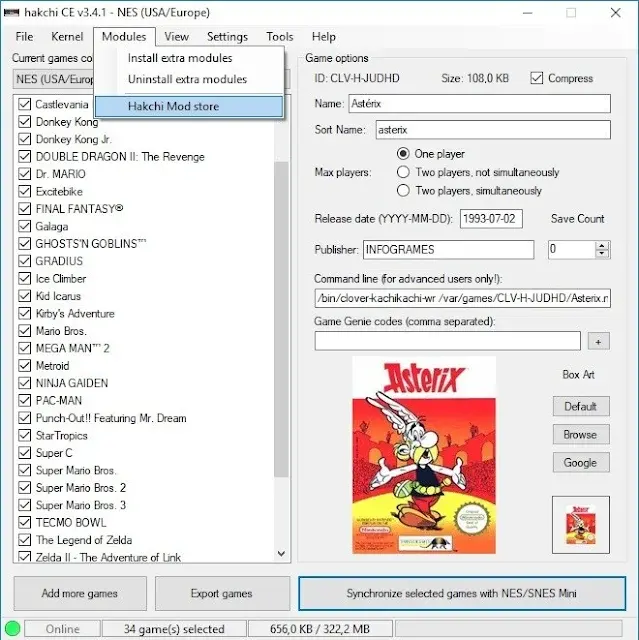The image size is (639, 640).
Task: Uncheck the Castlevania game checkbox
Action: 25,104
